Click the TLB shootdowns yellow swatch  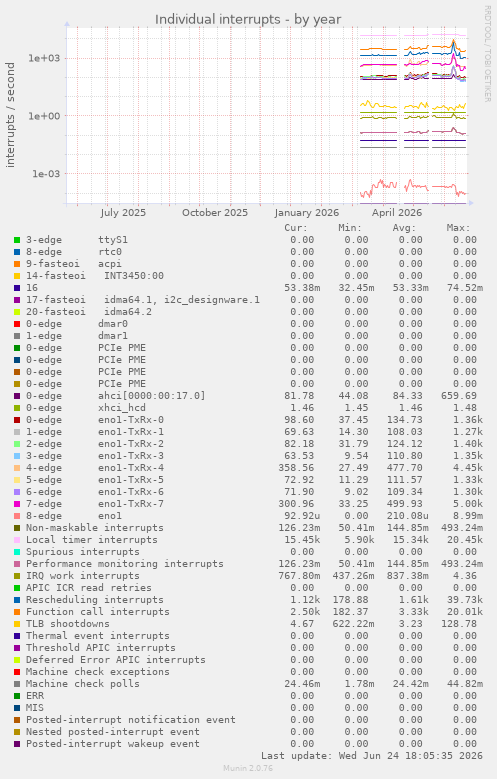pos(17,624)
